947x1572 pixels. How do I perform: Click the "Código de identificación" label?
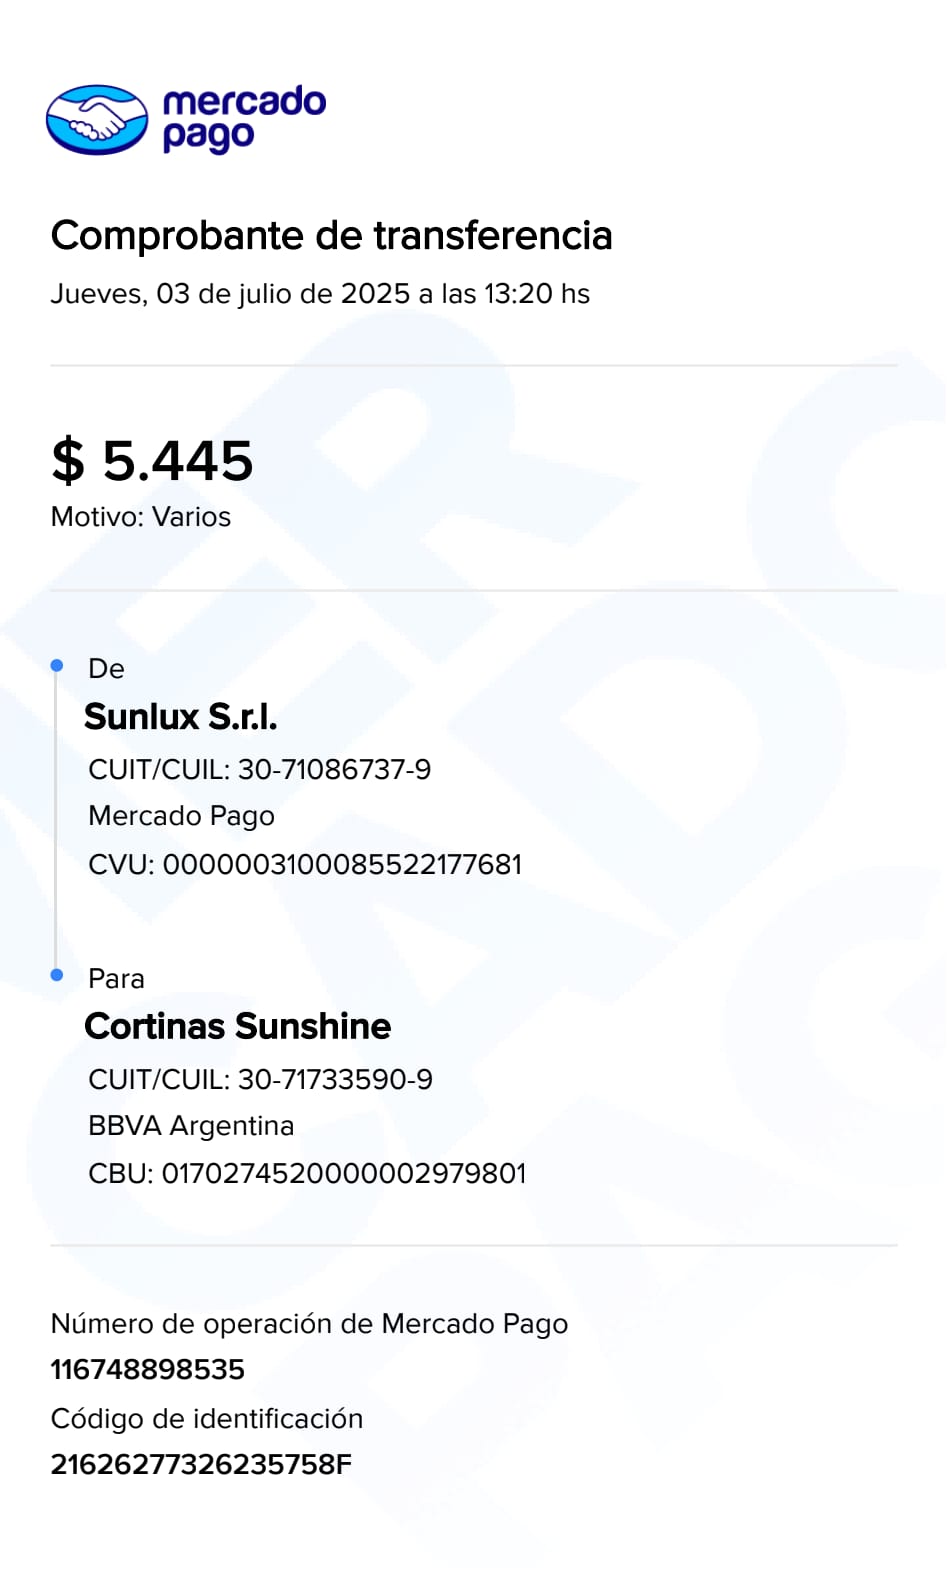(x=207, y=1419)
